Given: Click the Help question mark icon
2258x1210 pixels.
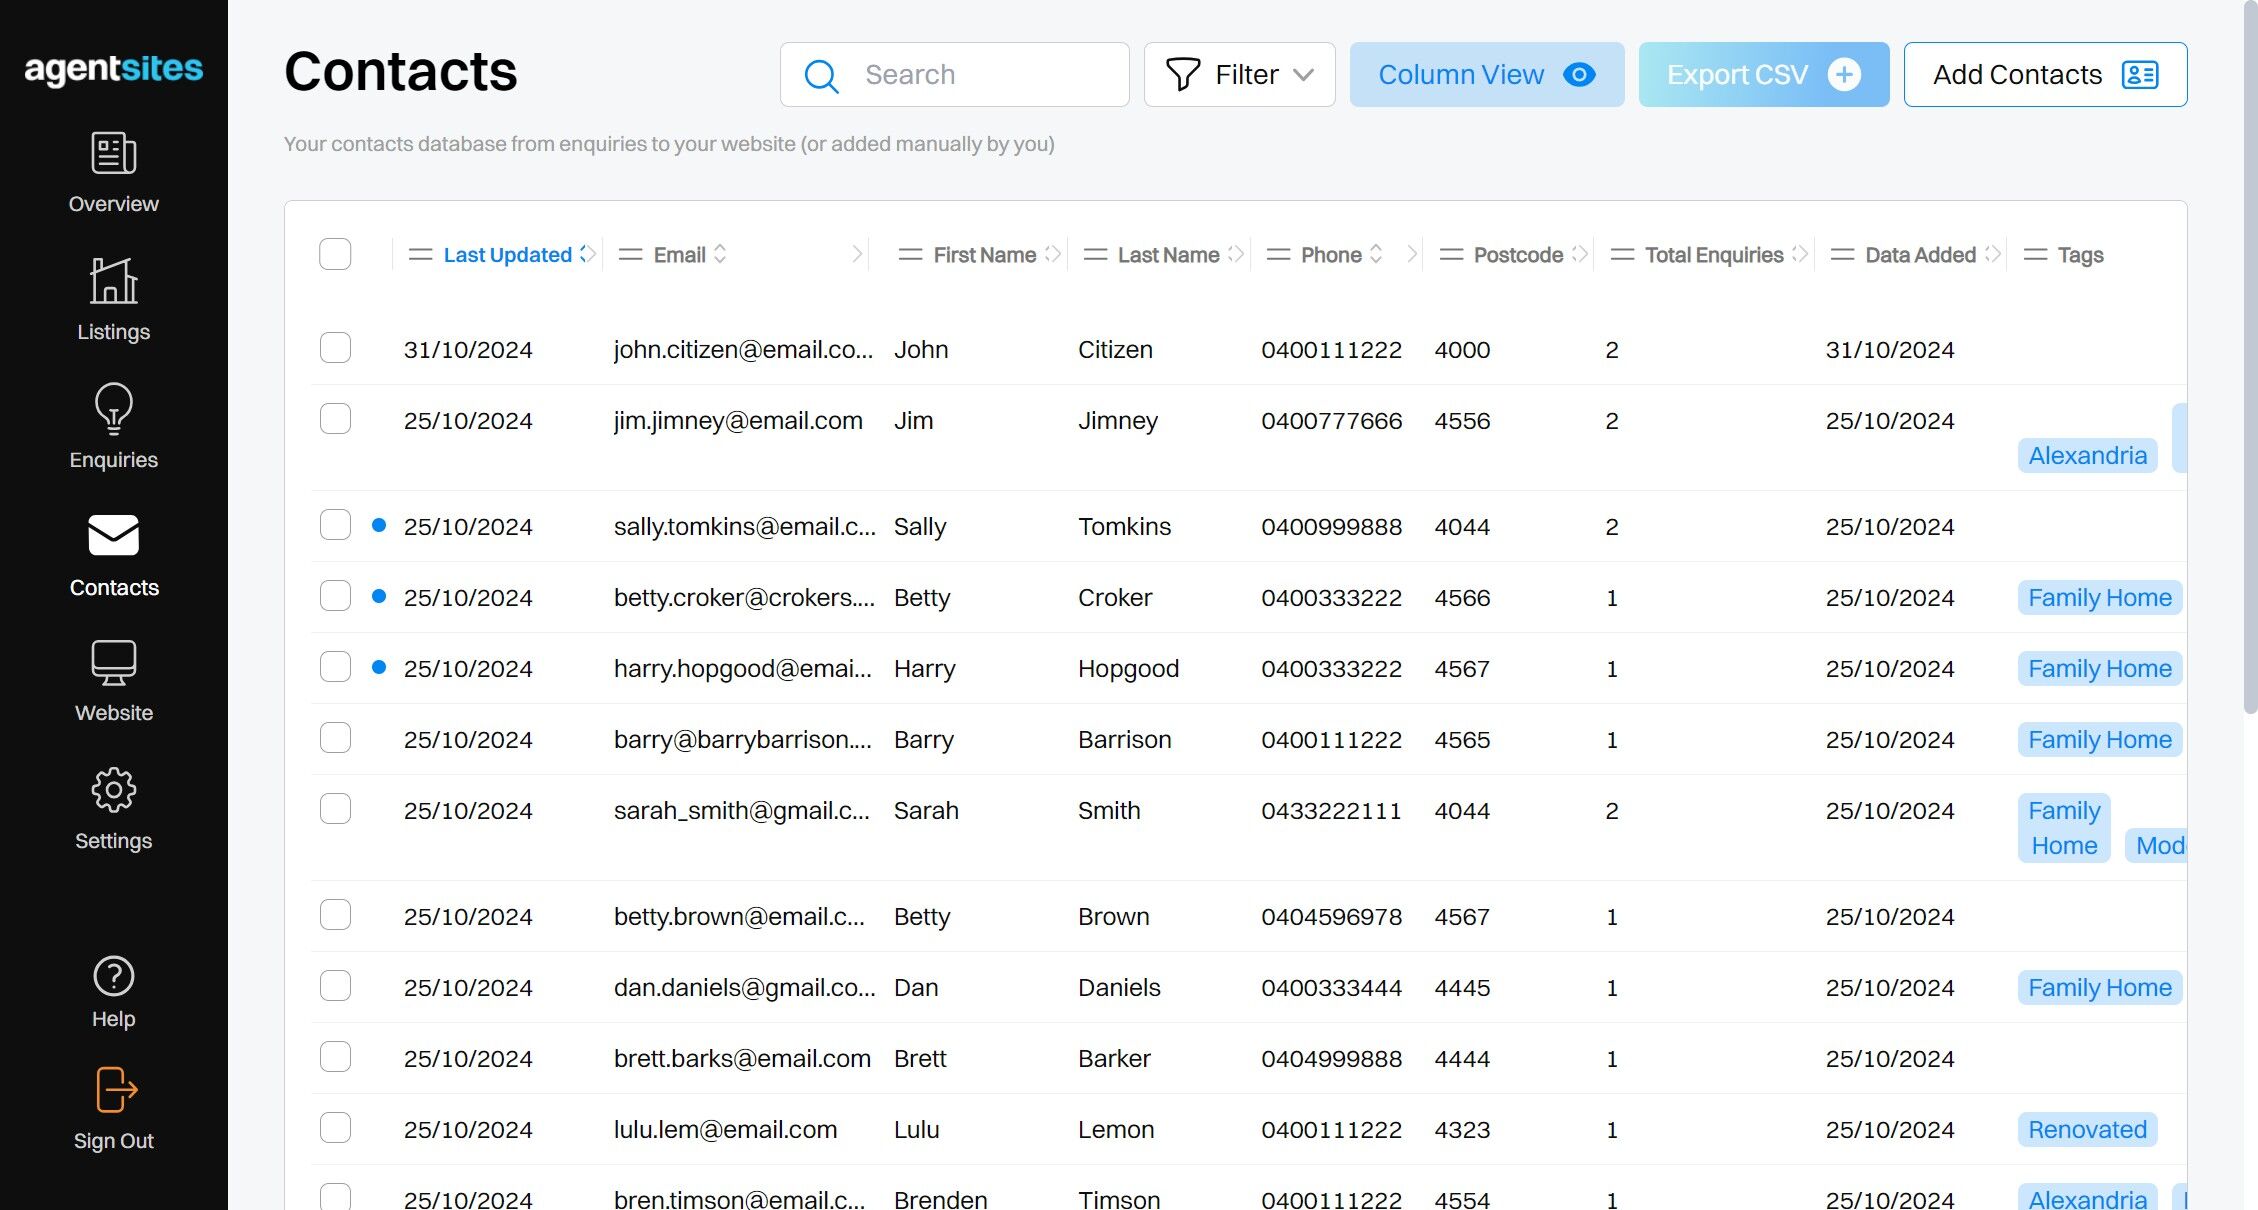Looking at the screenshot, I should pos(113,976).
